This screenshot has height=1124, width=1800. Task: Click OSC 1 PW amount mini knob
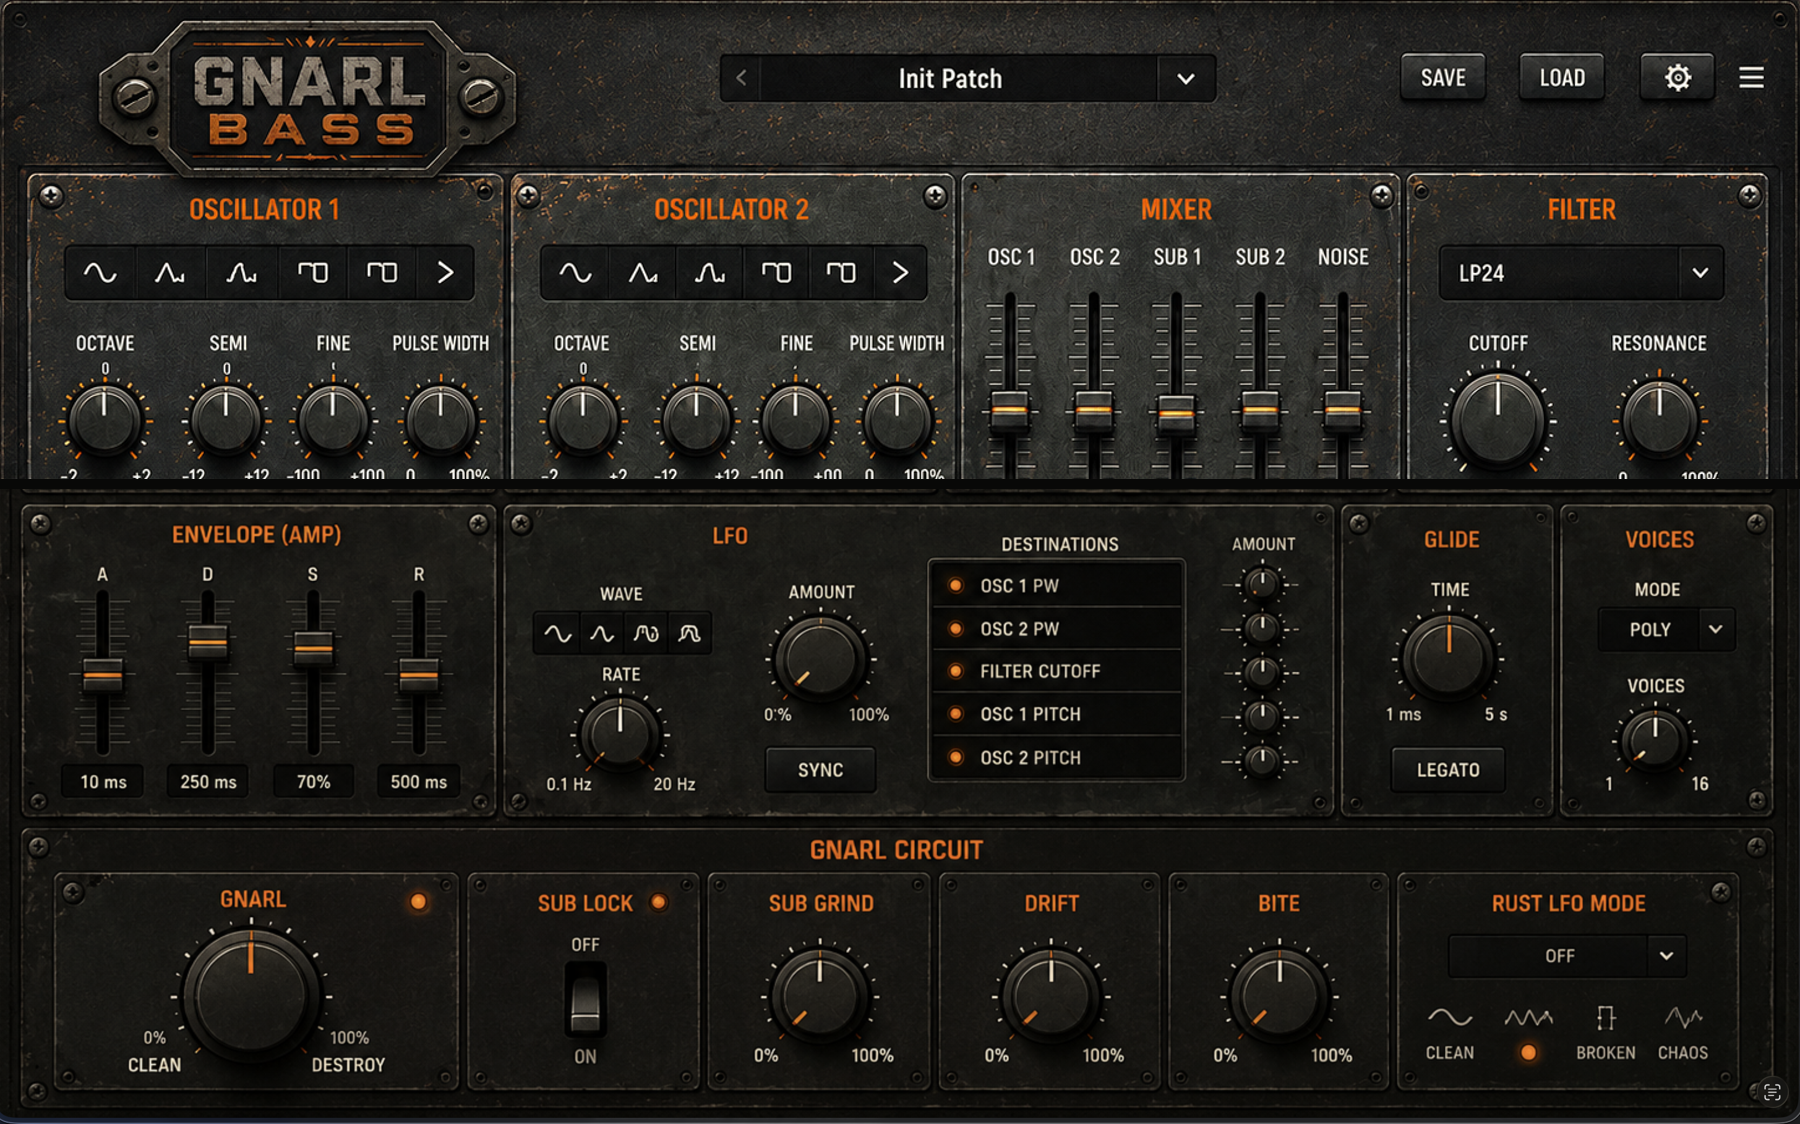1261,584
